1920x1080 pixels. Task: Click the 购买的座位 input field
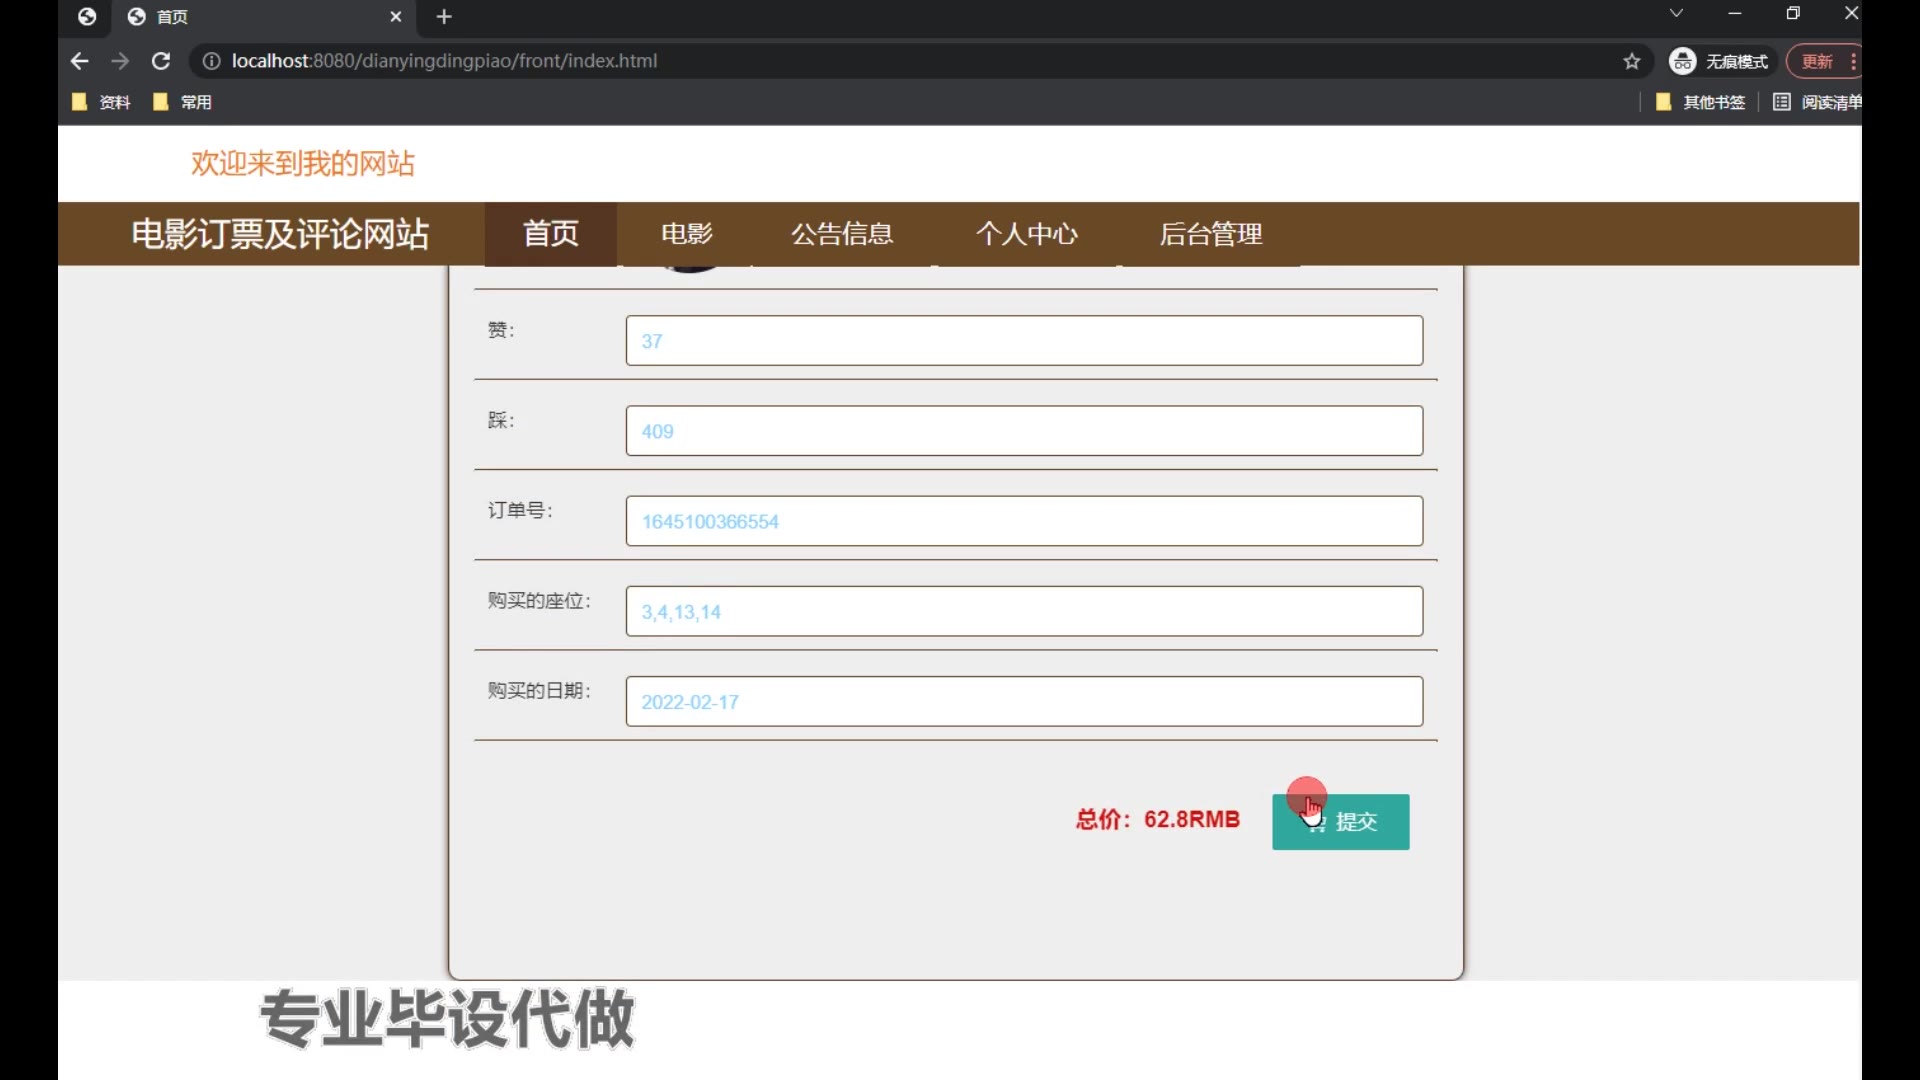click(x=1023, y=611)
